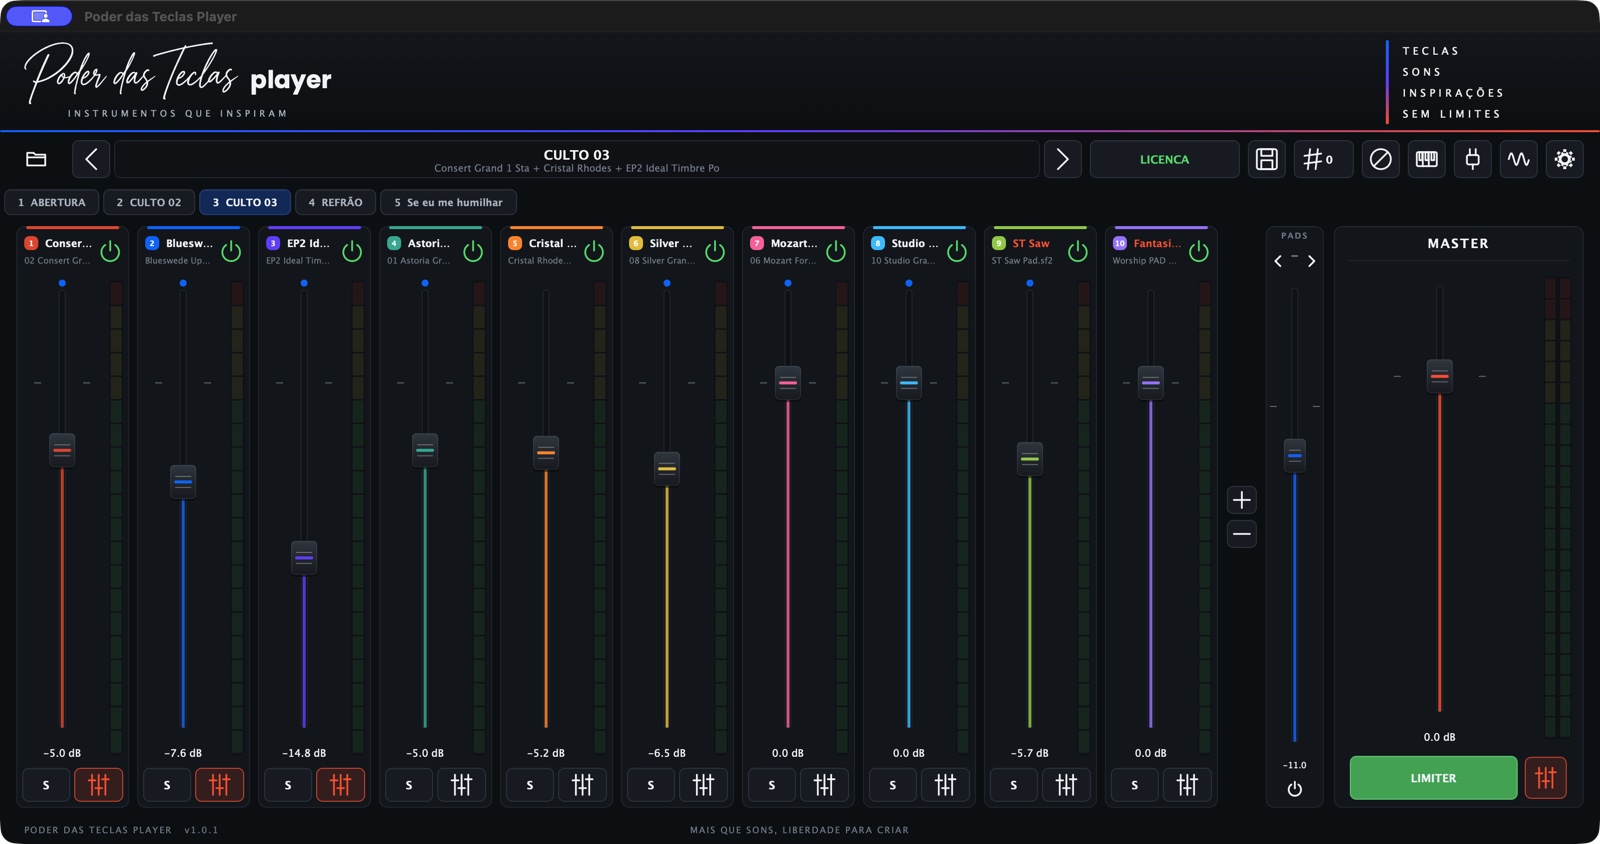Open mixer EQ for Blueswede channel
1600x844 pixels.
[x=219, y=785]
